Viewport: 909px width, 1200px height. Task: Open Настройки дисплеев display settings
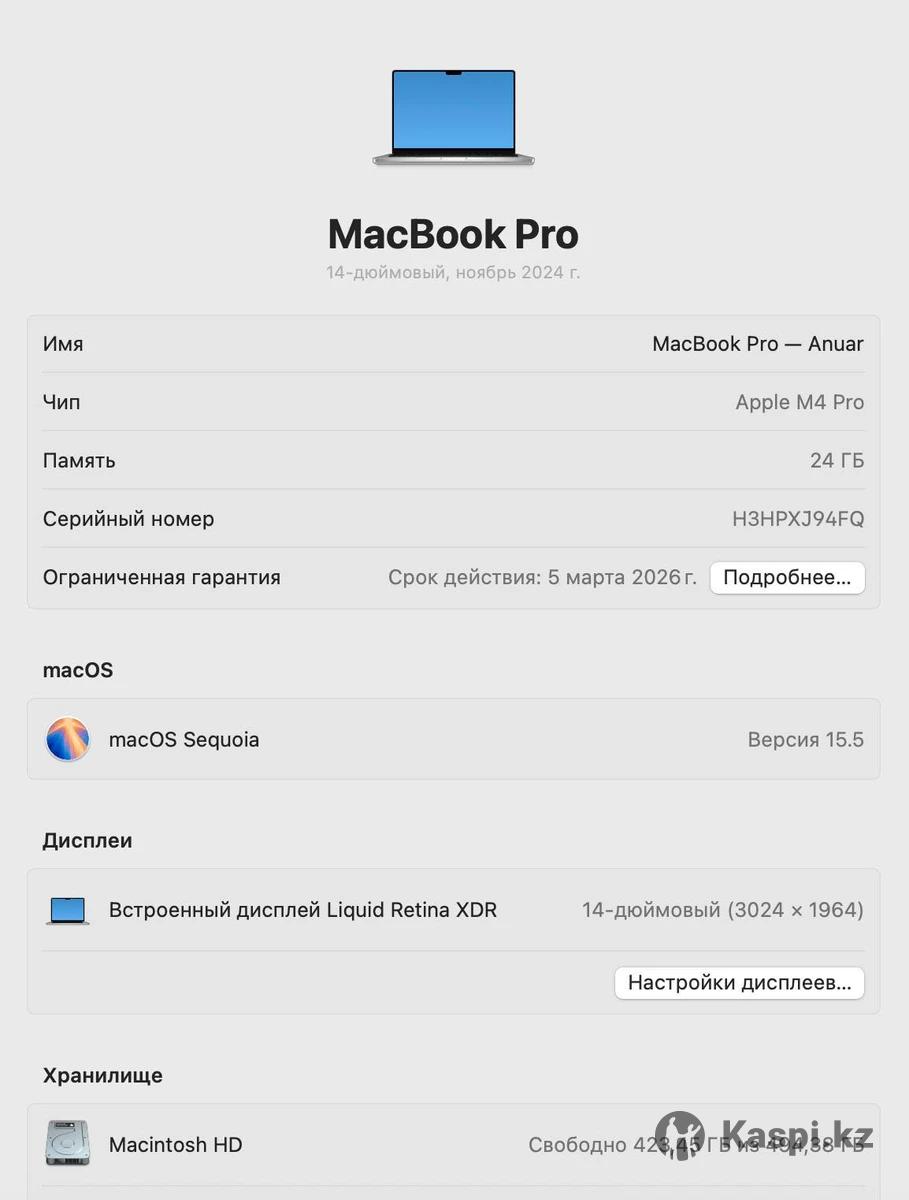click(x=739, y=982)
